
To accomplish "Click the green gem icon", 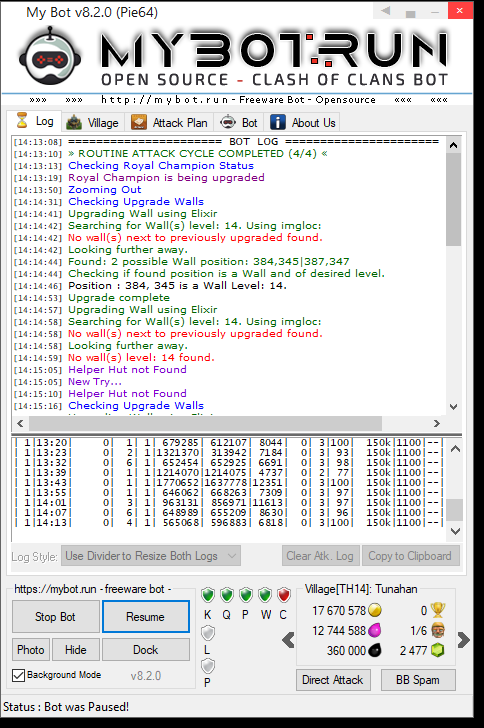I will coord(438,650).
